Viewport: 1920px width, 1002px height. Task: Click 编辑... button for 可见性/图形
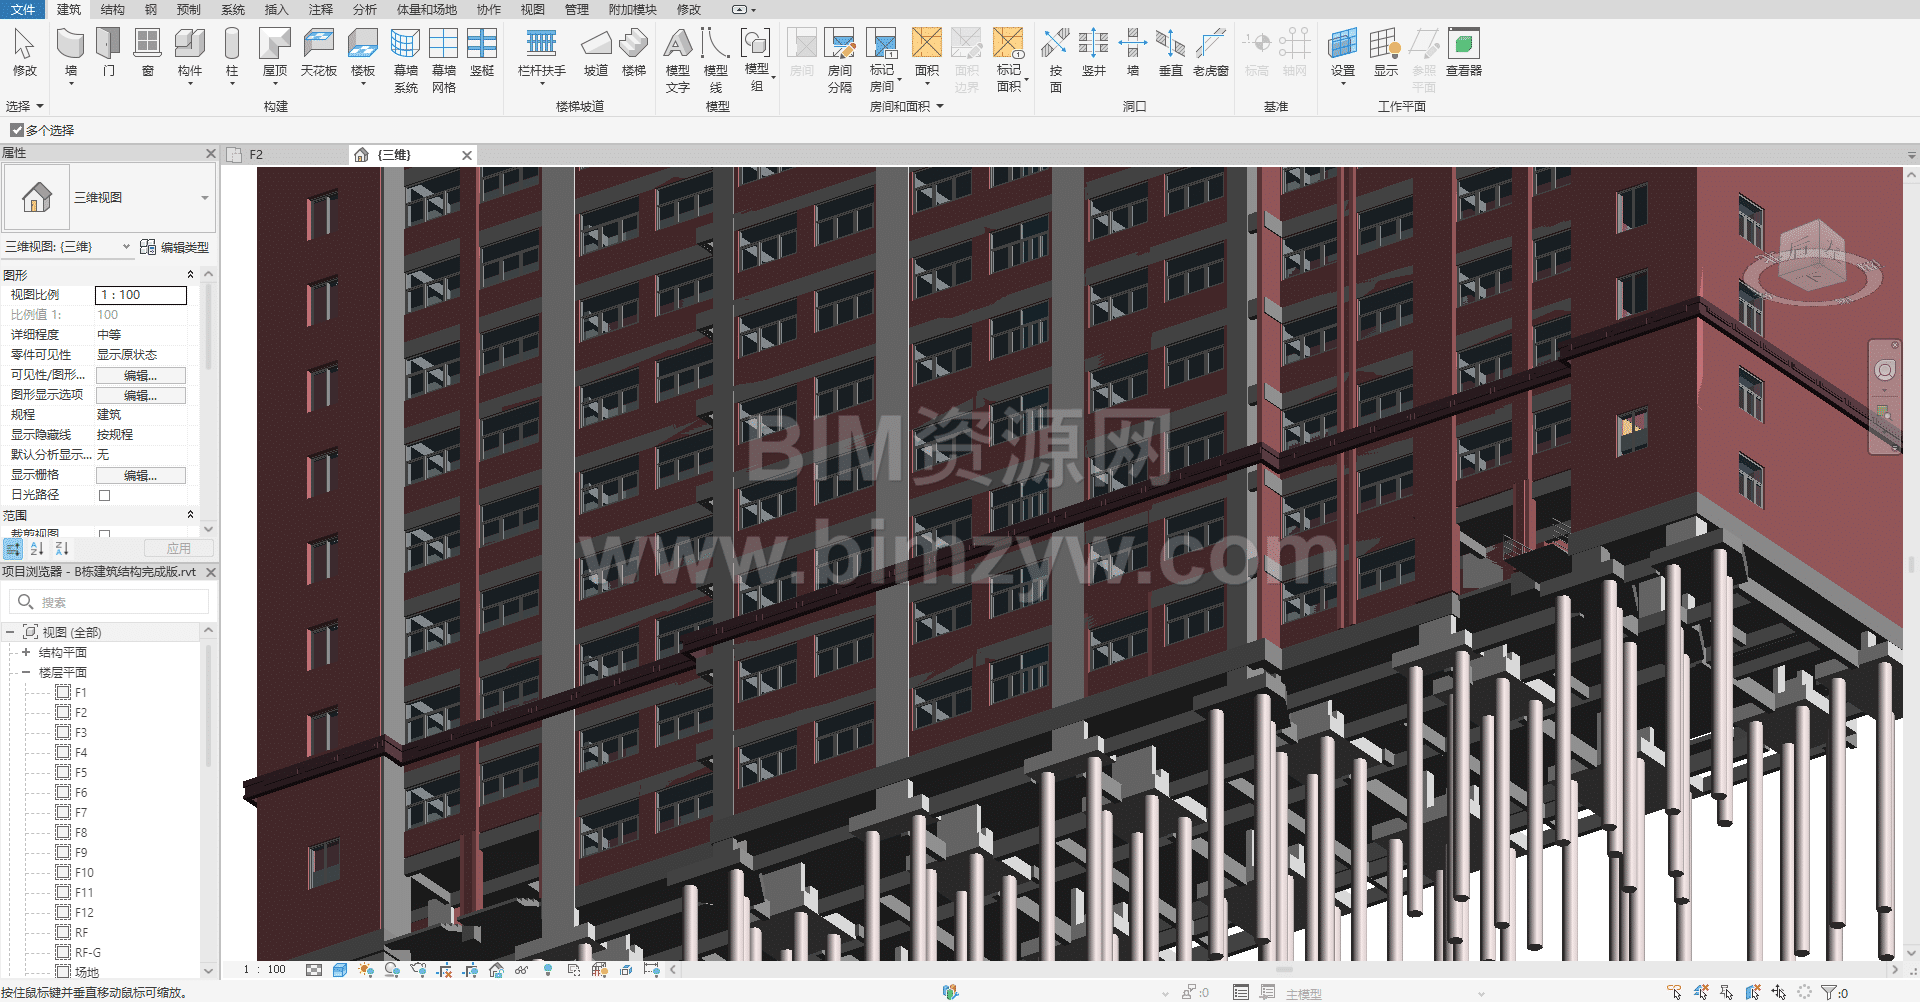tap(140, 375)
